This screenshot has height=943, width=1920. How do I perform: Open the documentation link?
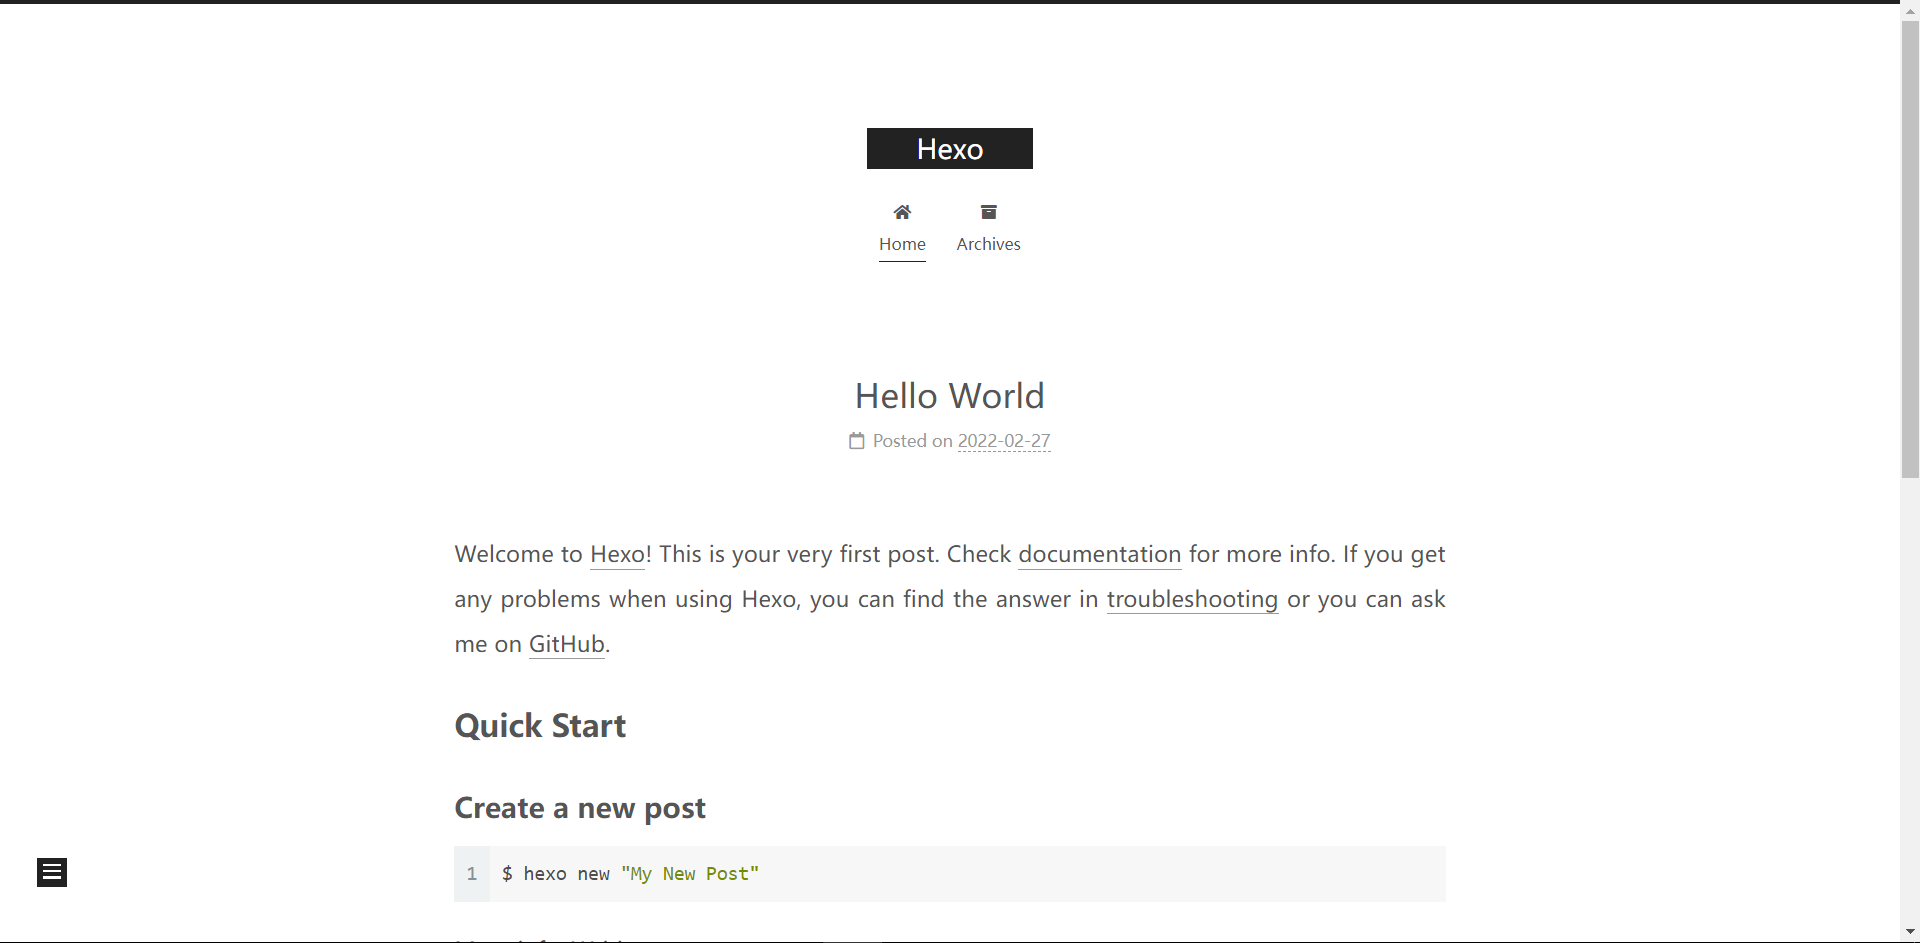click(x=1100, y=554)
